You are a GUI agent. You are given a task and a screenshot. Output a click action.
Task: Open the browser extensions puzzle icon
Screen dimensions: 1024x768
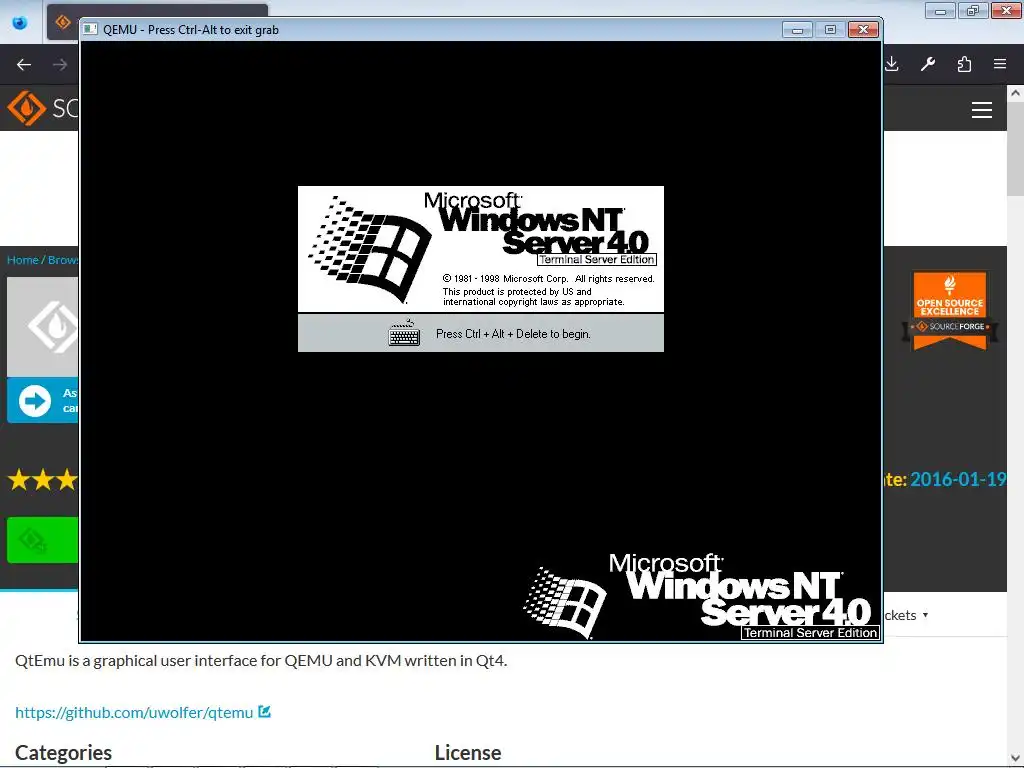[964, 64]
